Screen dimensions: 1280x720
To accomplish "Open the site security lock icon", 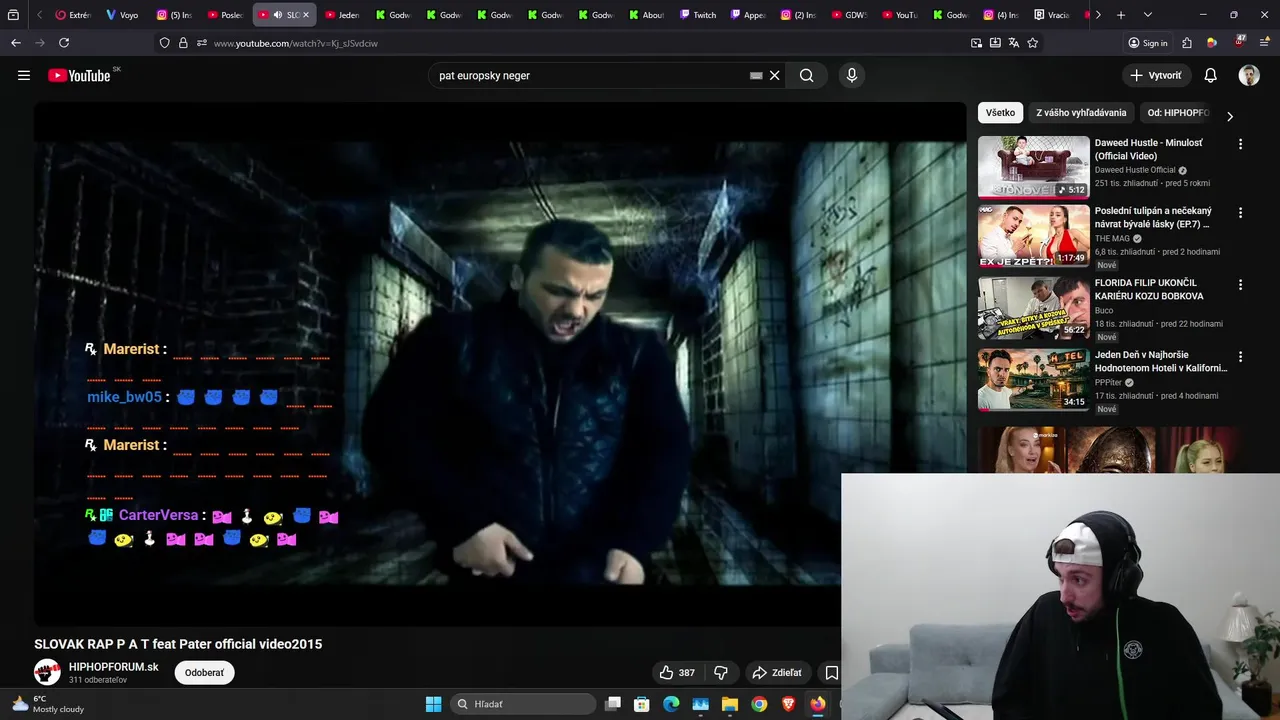I will [183, 43].
